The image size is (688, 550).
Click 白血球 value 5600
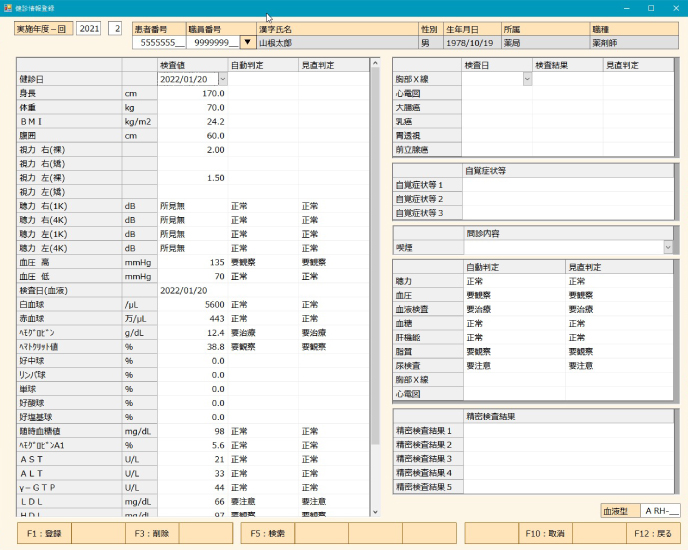tap(193, 304)
